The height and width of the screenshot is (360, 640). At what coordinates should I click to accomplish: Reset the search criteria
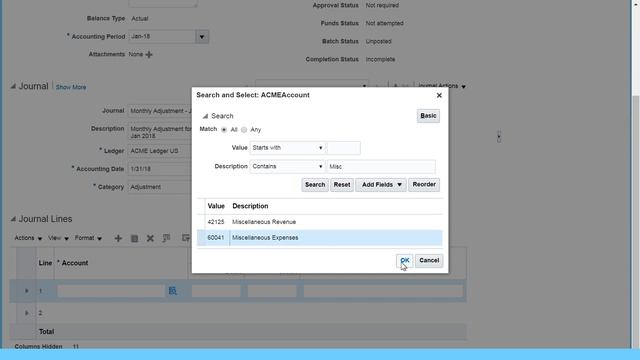click(342, 185)
